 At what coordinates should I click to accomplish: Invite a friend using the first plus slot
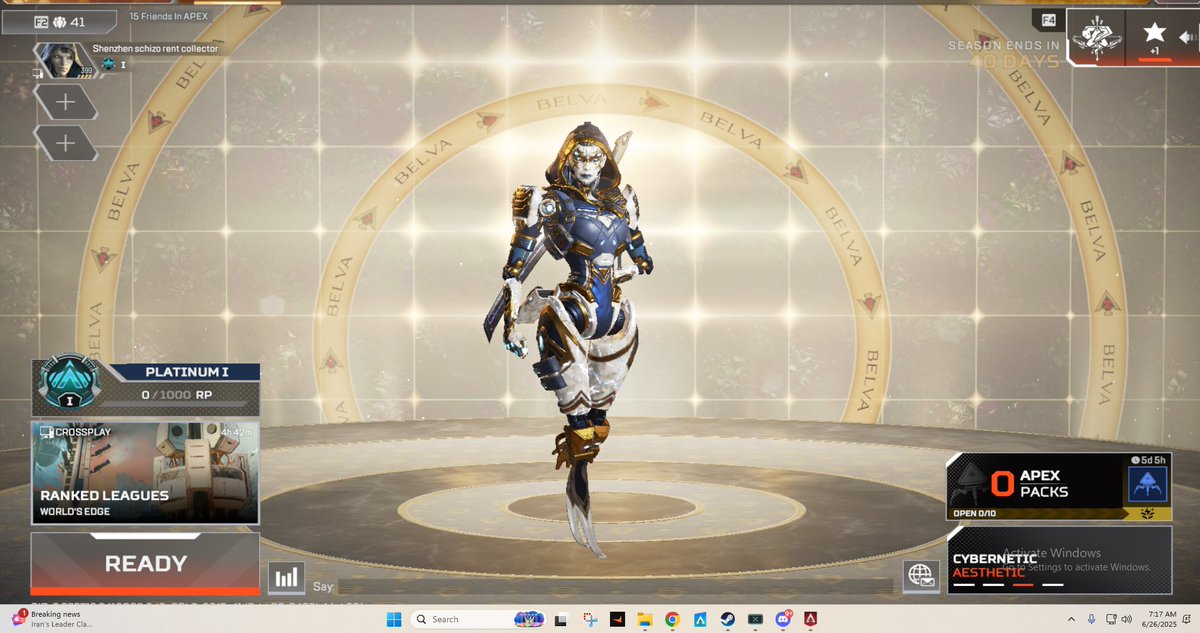pos(65,102)
